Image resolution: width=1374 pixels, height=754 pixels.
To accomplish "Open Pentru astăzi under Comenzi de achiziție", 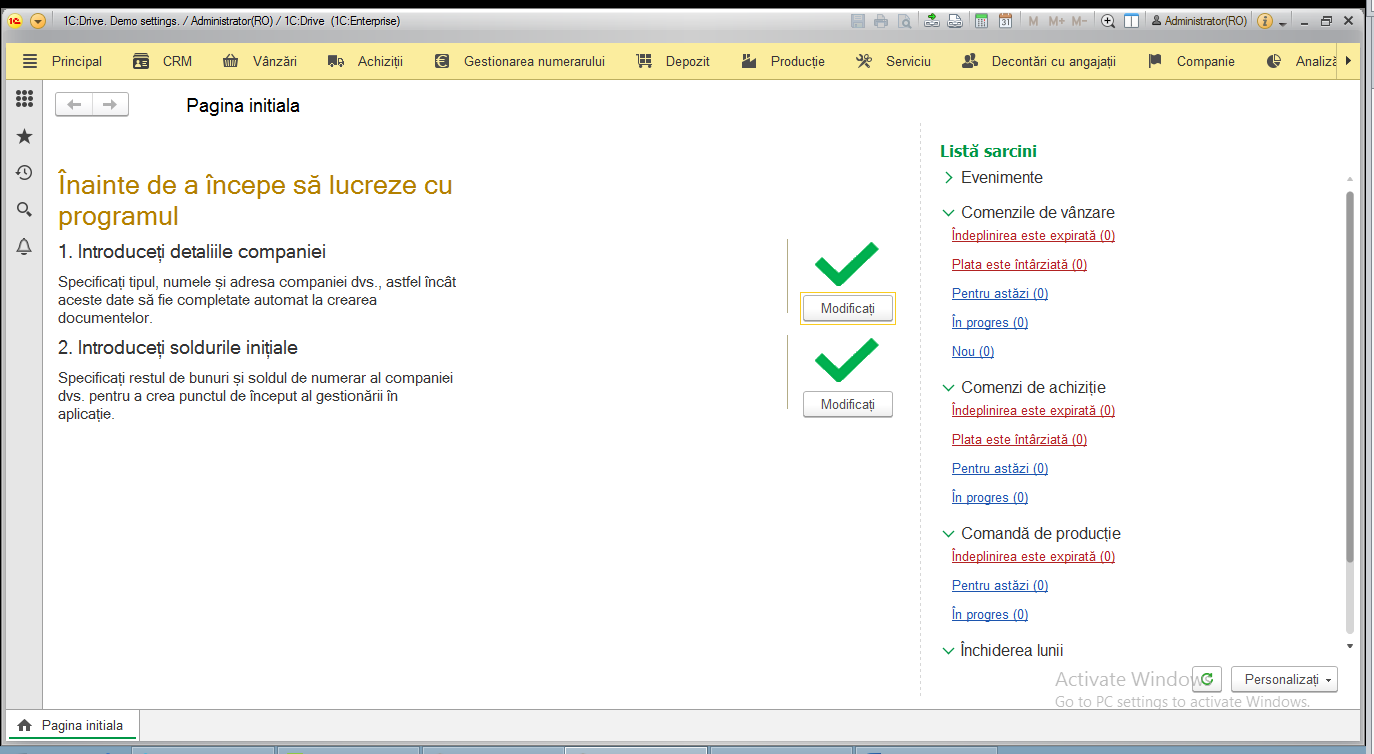I will point(1000,469).
